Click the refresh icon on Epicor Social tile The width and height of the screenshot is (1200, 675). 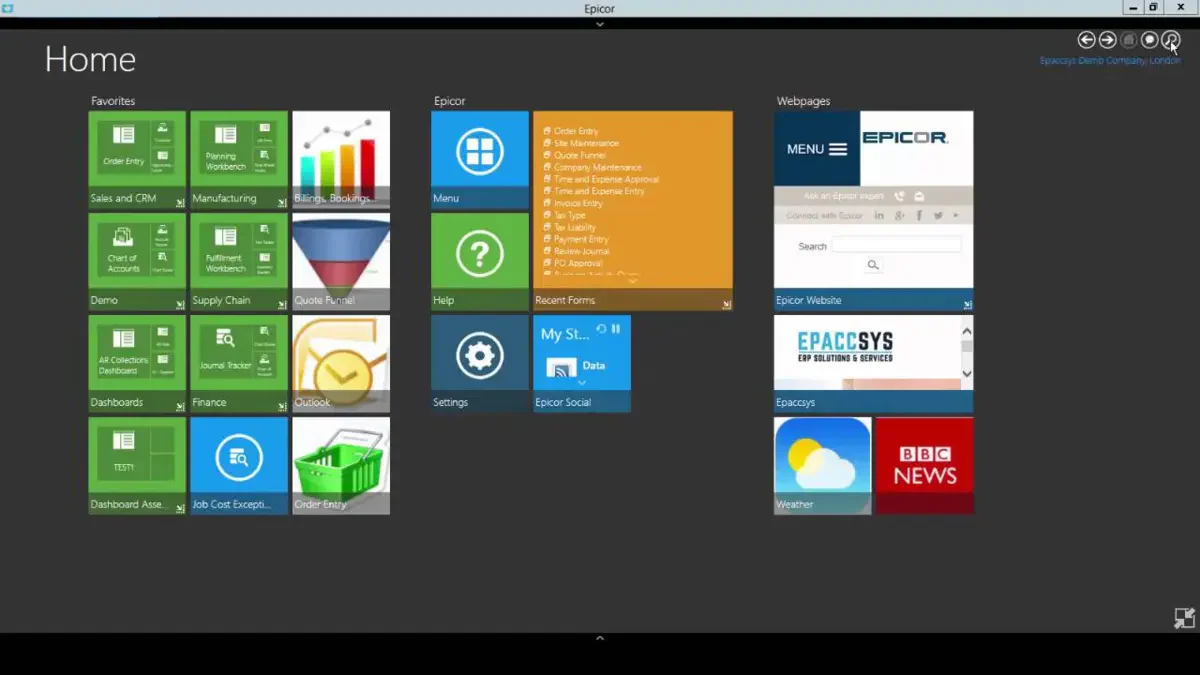601,329
